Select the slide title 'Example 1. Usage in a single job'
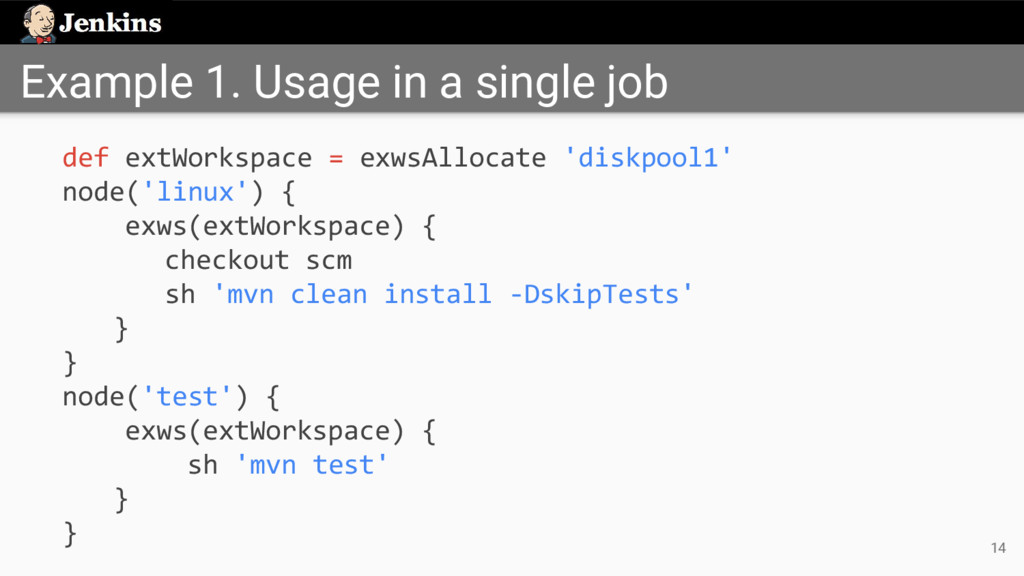Screen dimensions: 1024x576 (x=344, y=83)
